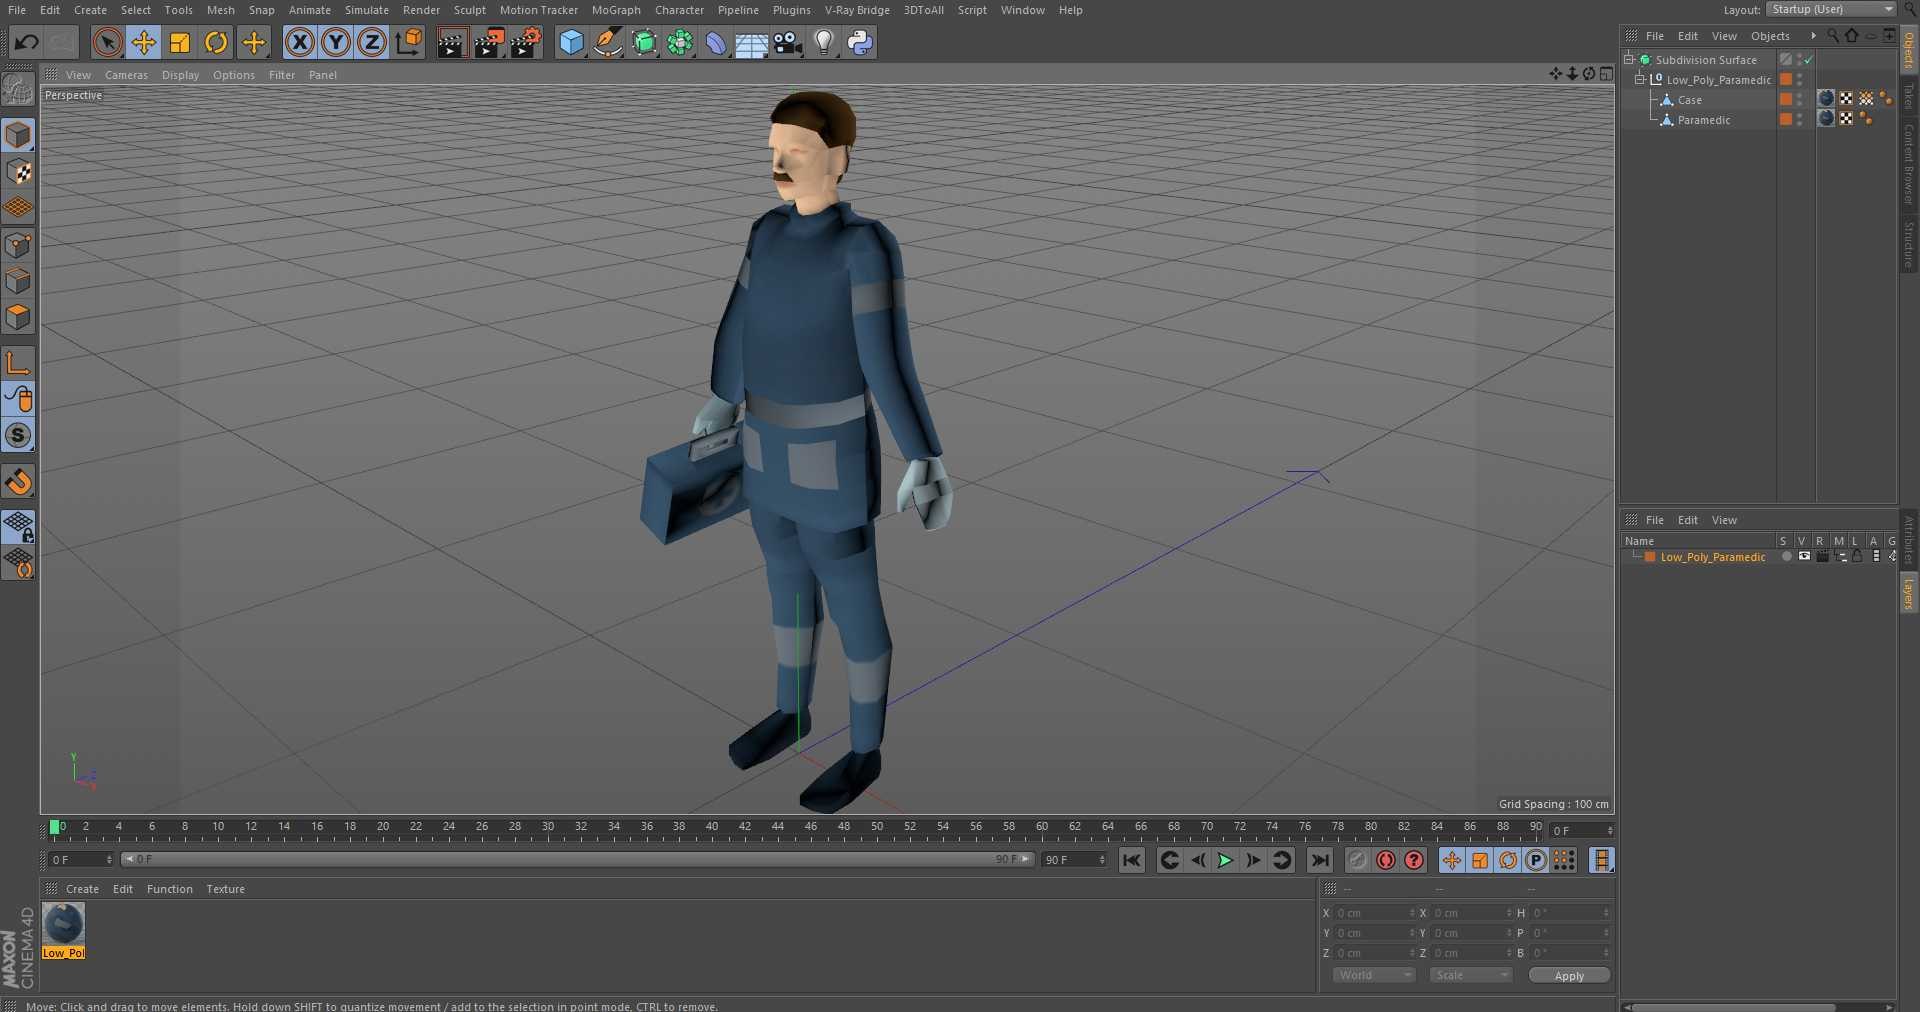
Task: Toggle visibility of Low_Poly_Paramedic layer
Action: pyautogui.click(x=1804, y=557)
